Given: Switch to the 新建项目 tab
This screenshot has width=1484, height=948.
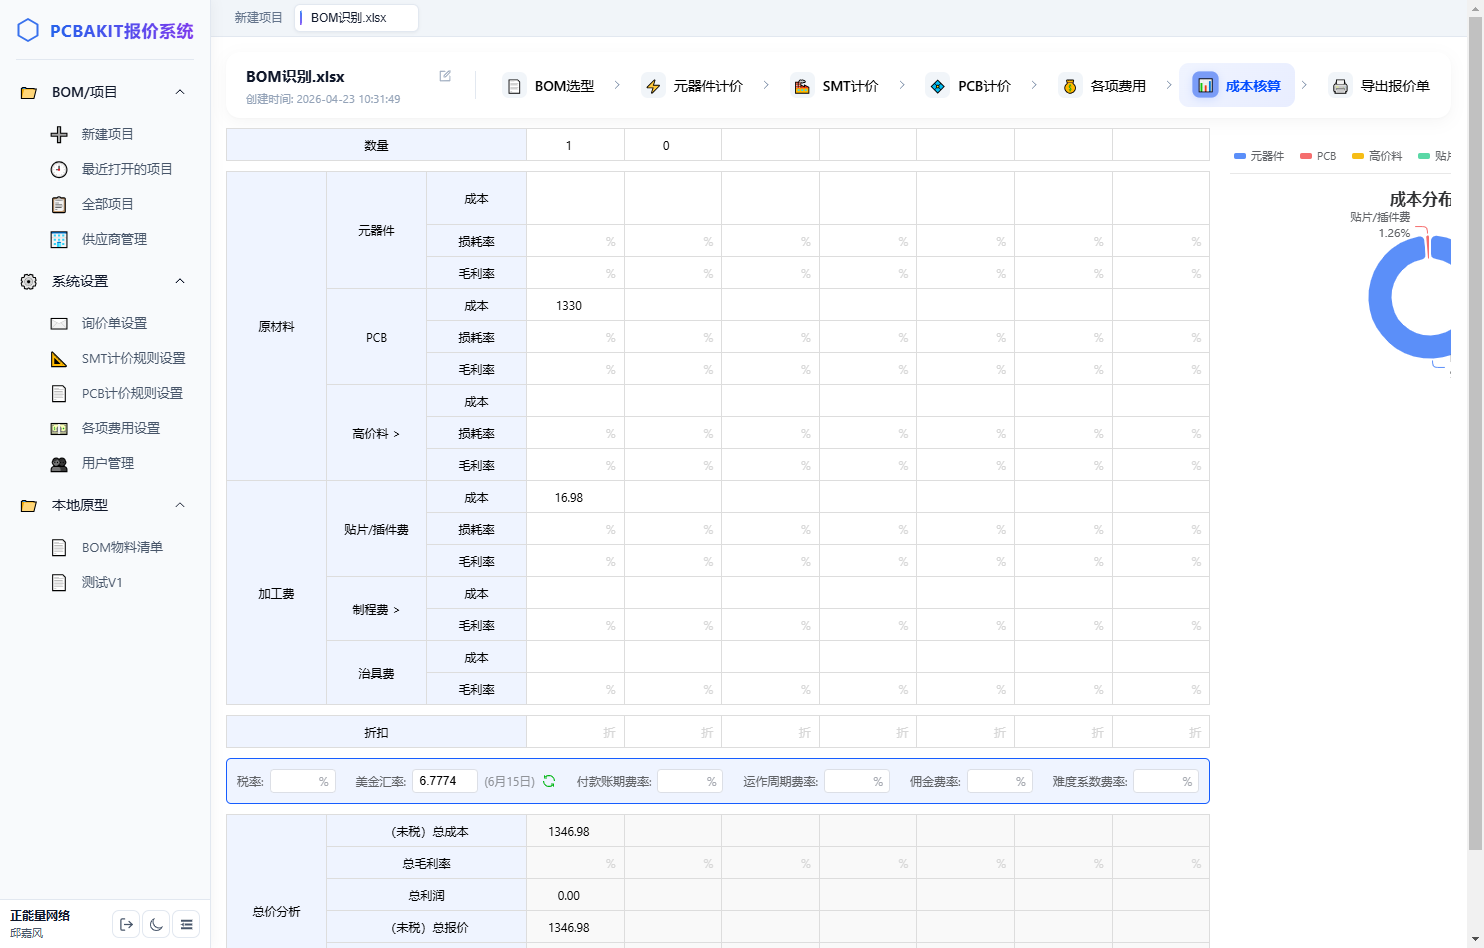Looking at the screenshot, I should 258,18.
